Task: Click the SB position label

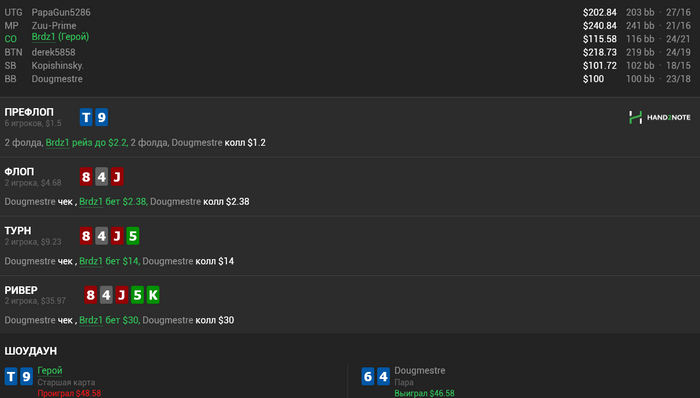Action: (x=10, y=66)
